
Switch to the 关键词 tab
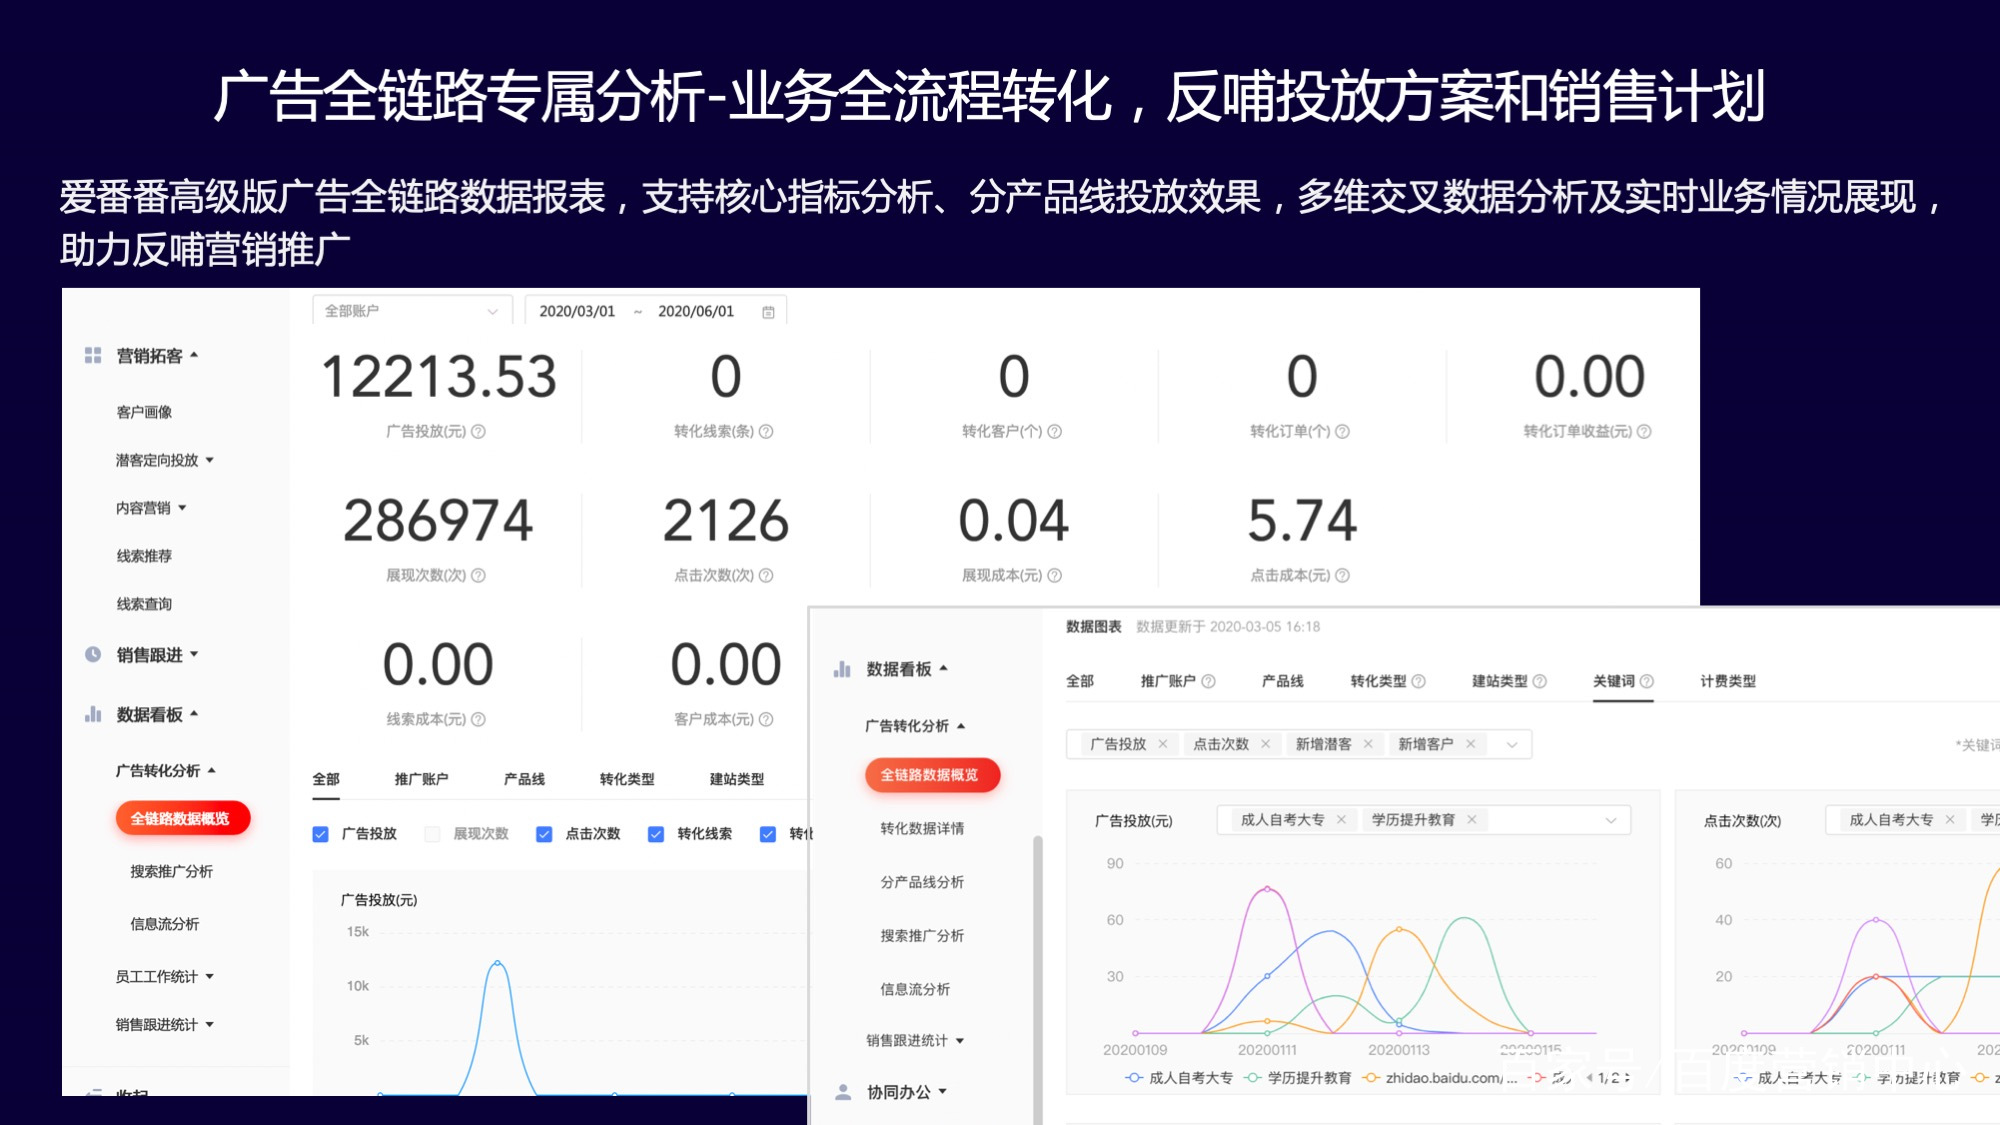coord(1613,681)
